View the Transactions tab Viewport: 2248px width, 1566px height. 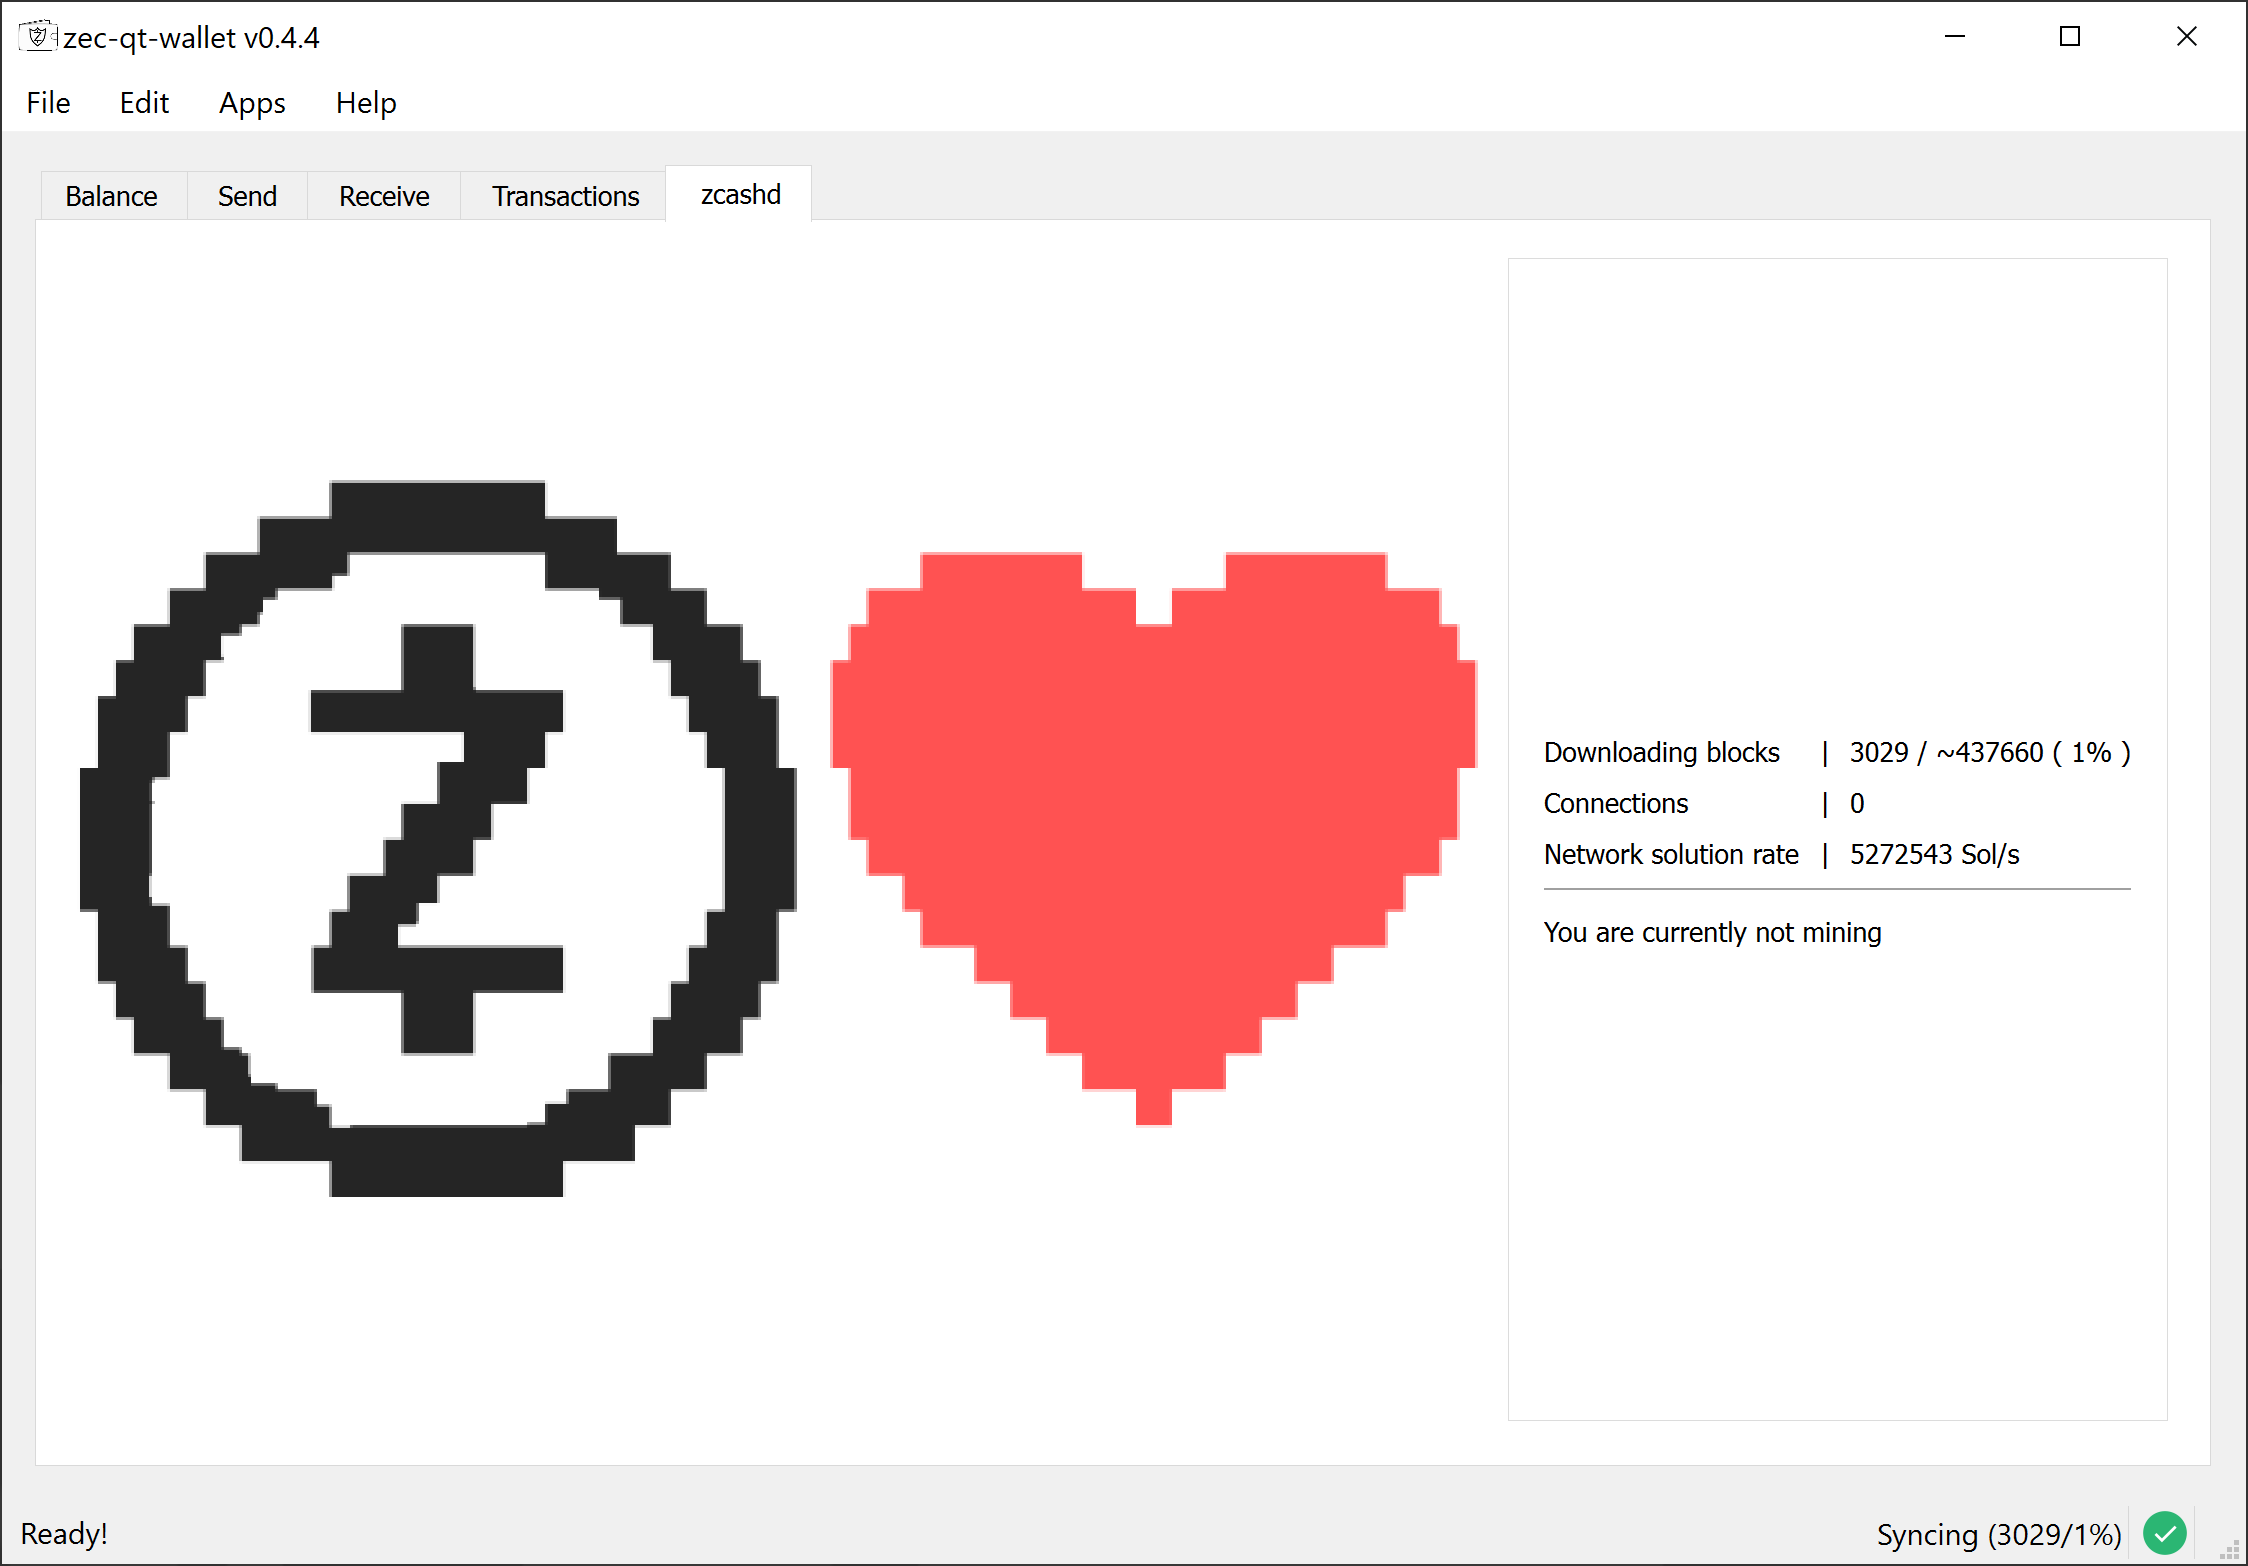click(x=565, y=196)
